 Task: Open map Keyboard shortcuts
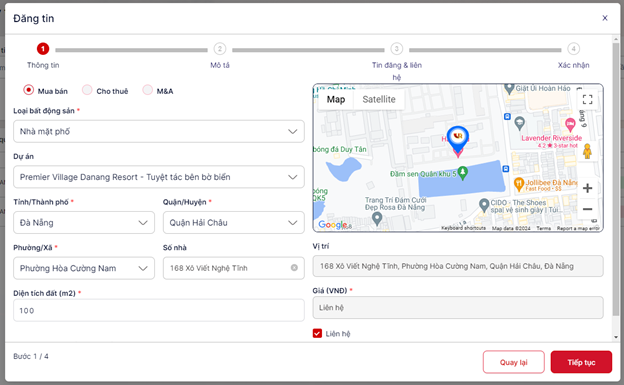(463, 228)
